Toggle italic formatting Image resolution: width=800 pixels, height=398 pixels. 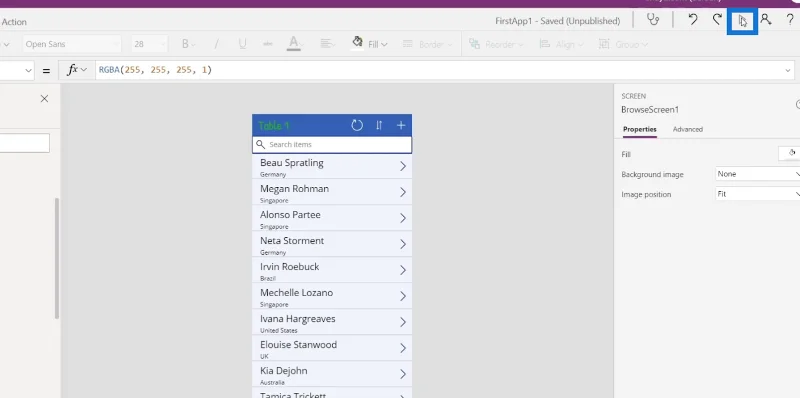216,44
